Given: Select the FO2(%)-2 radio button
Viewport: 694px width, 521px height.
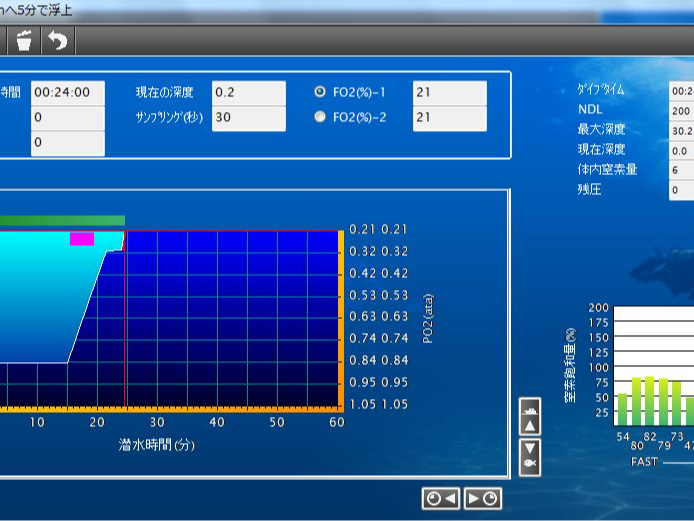Looking at the screenshot, I should click(x=320, y=117).
